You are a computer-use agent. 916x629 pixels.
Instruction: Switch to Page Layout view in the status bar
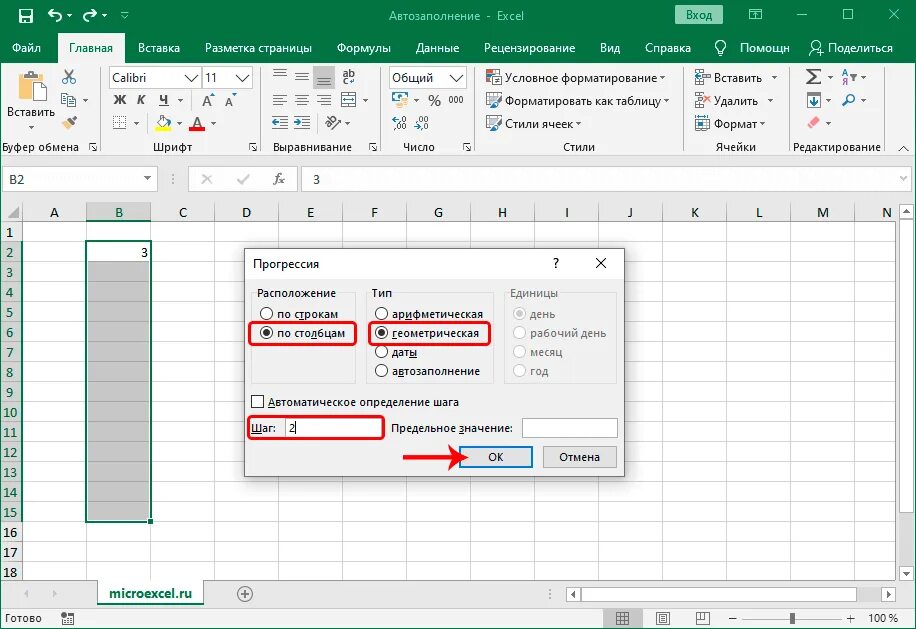[663, 618]
